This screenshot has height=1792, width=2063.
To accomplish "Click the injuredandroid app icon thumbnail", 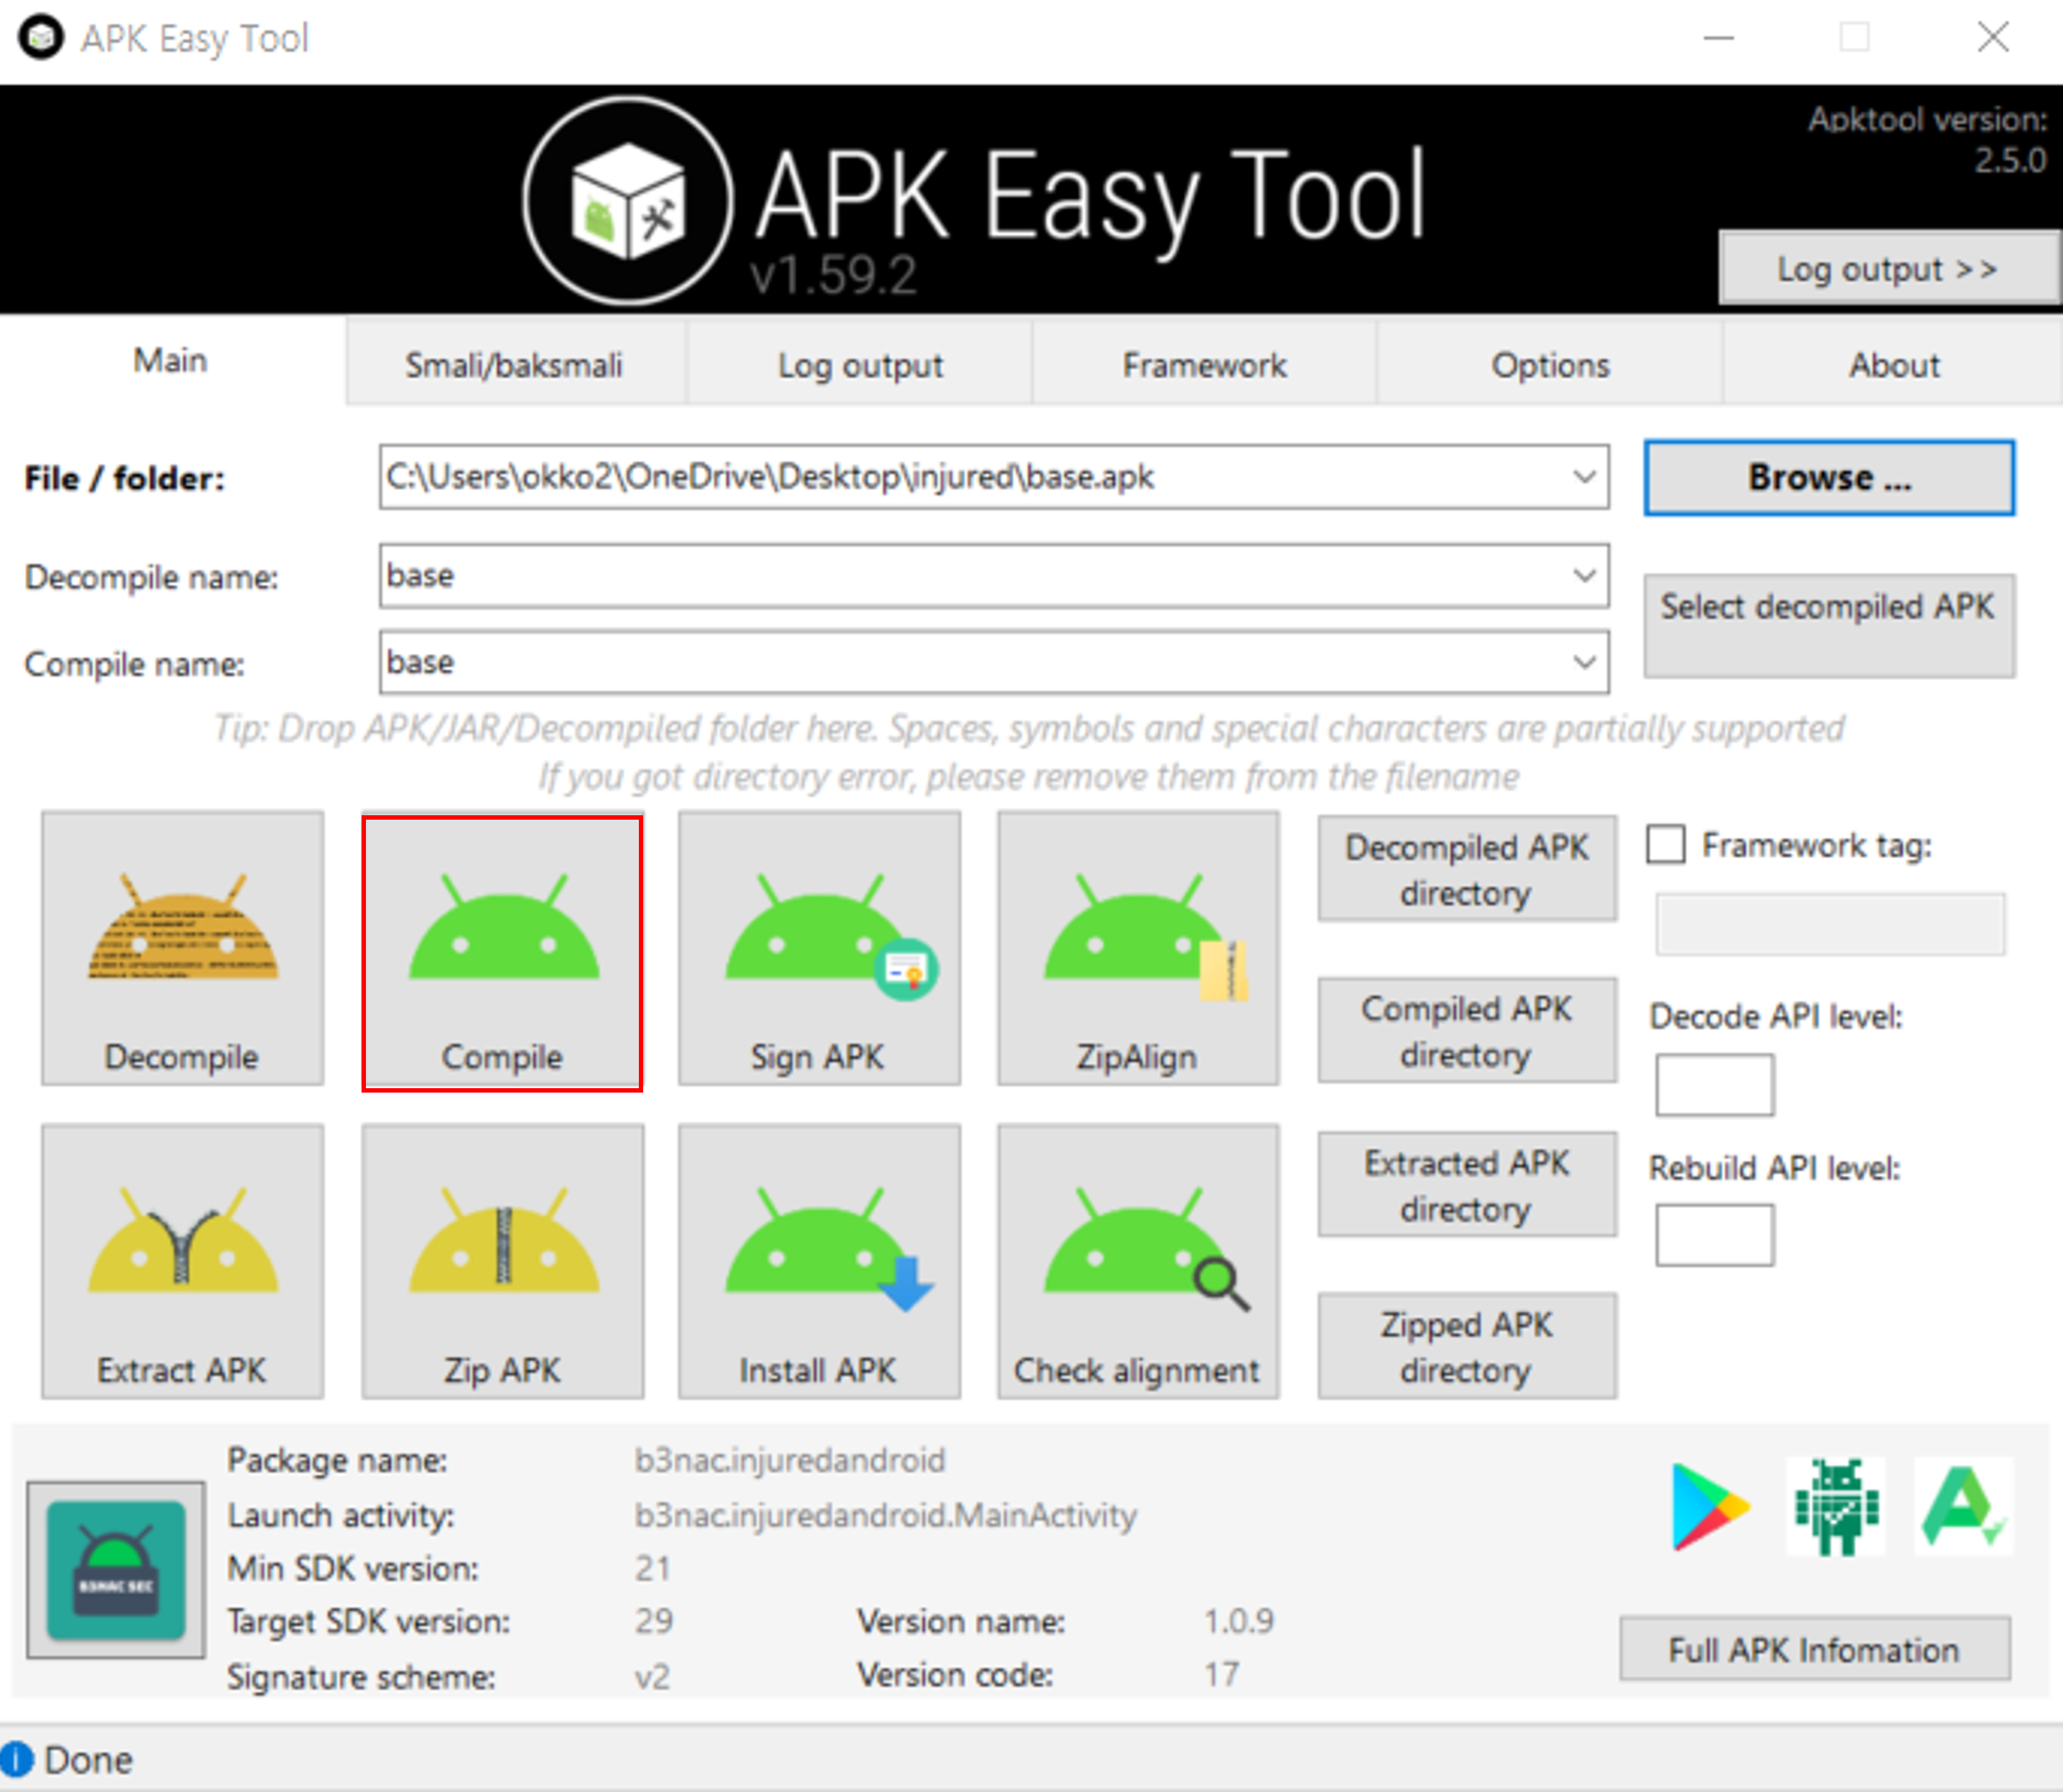I will pos(116,1569).
